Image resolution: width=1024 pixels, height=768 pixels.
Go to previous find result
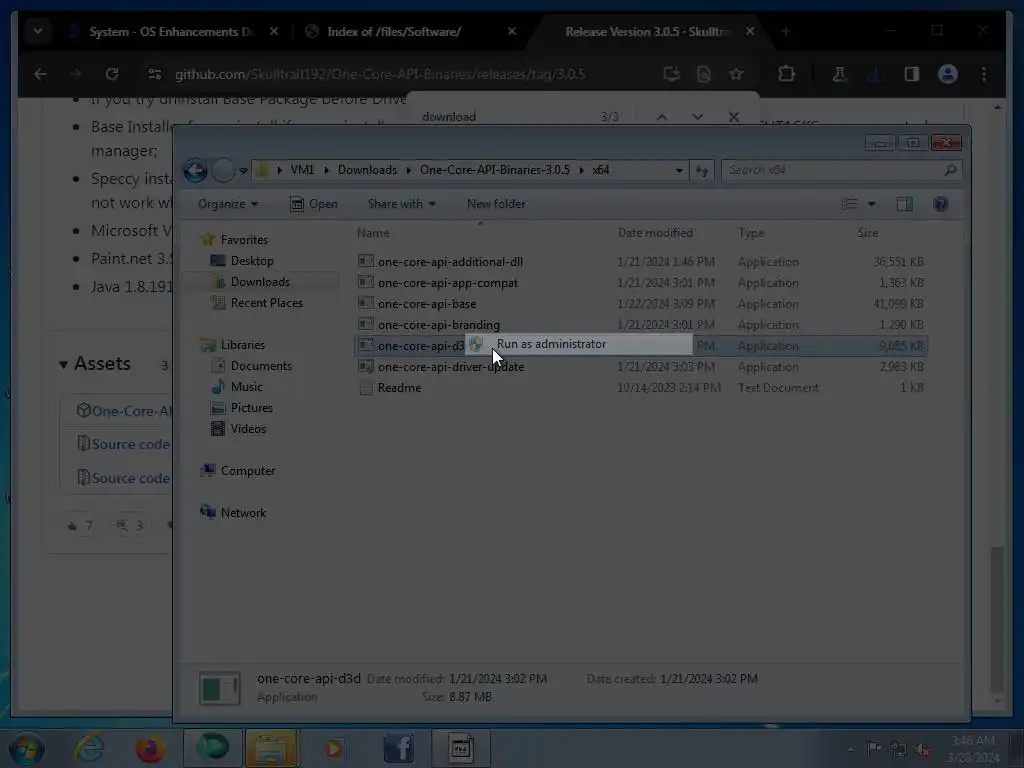[662, 117]
